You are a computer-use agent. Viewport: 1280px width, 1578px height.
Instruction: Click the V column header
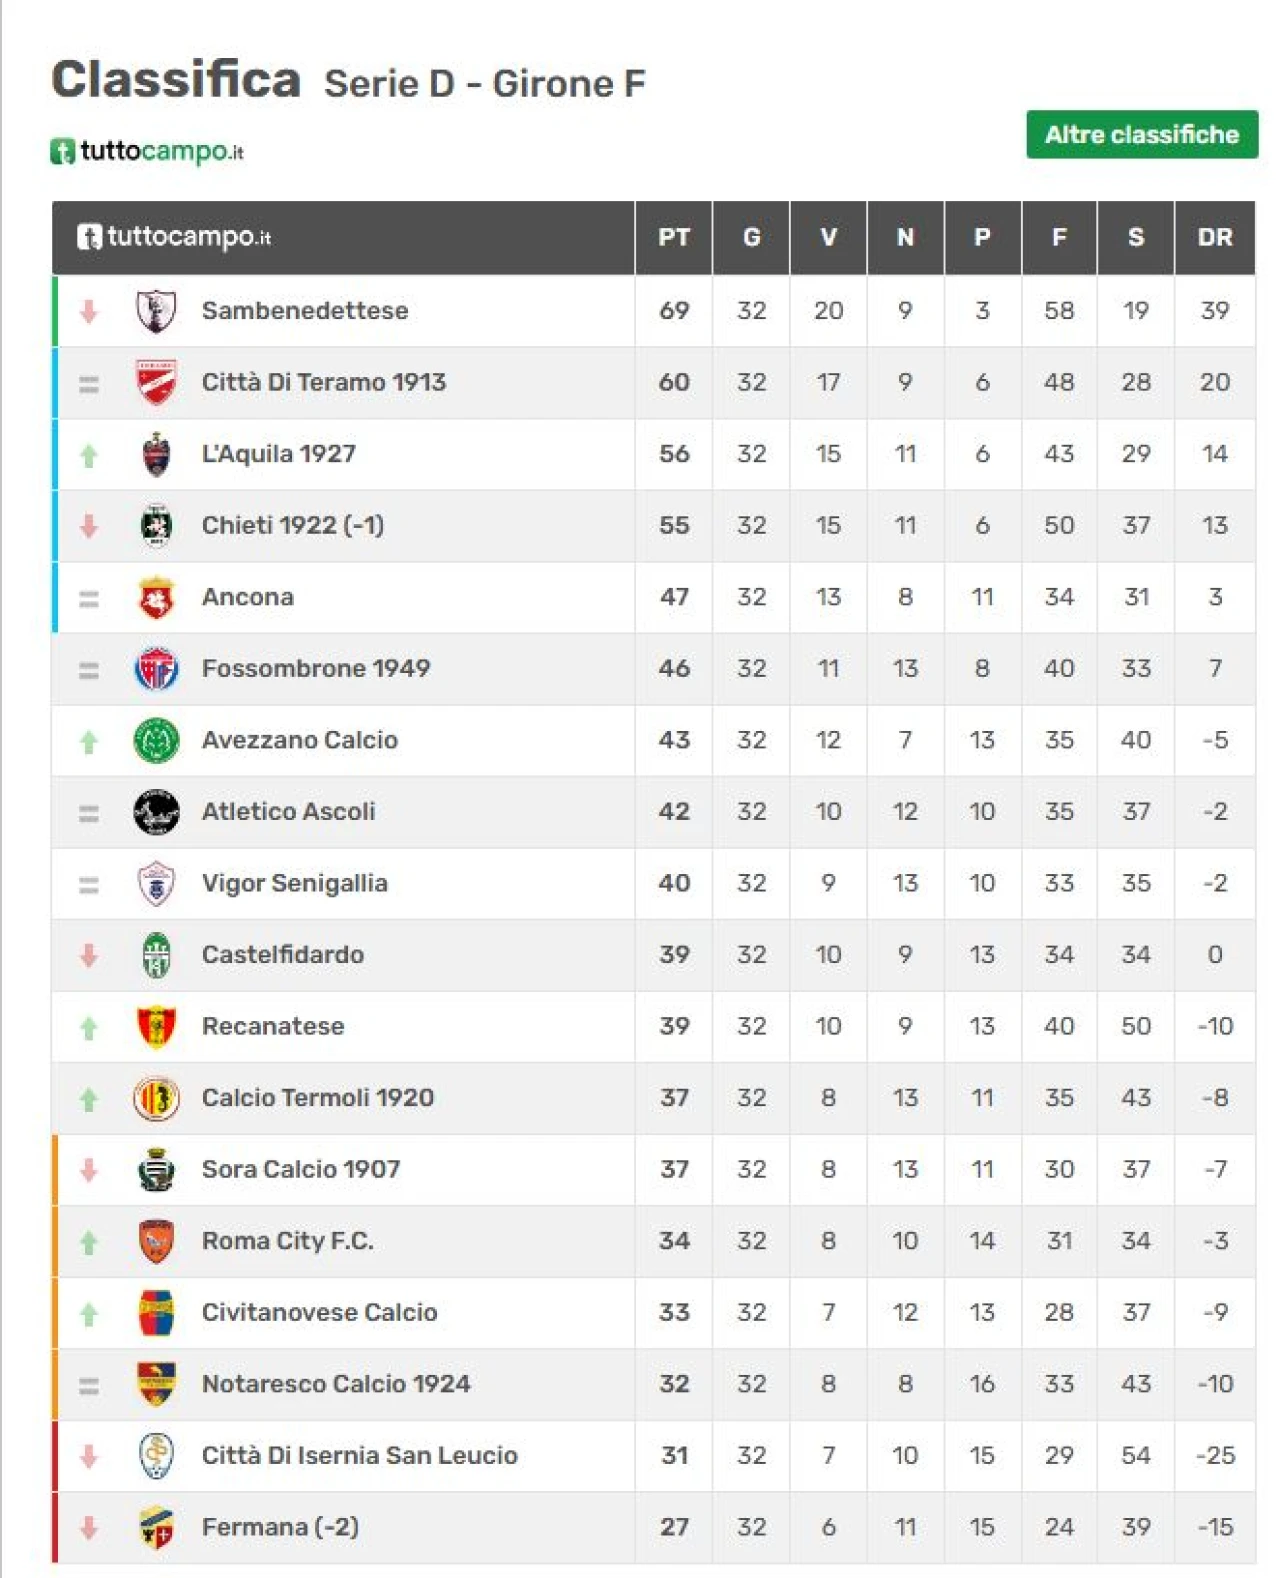pos(828,238)
